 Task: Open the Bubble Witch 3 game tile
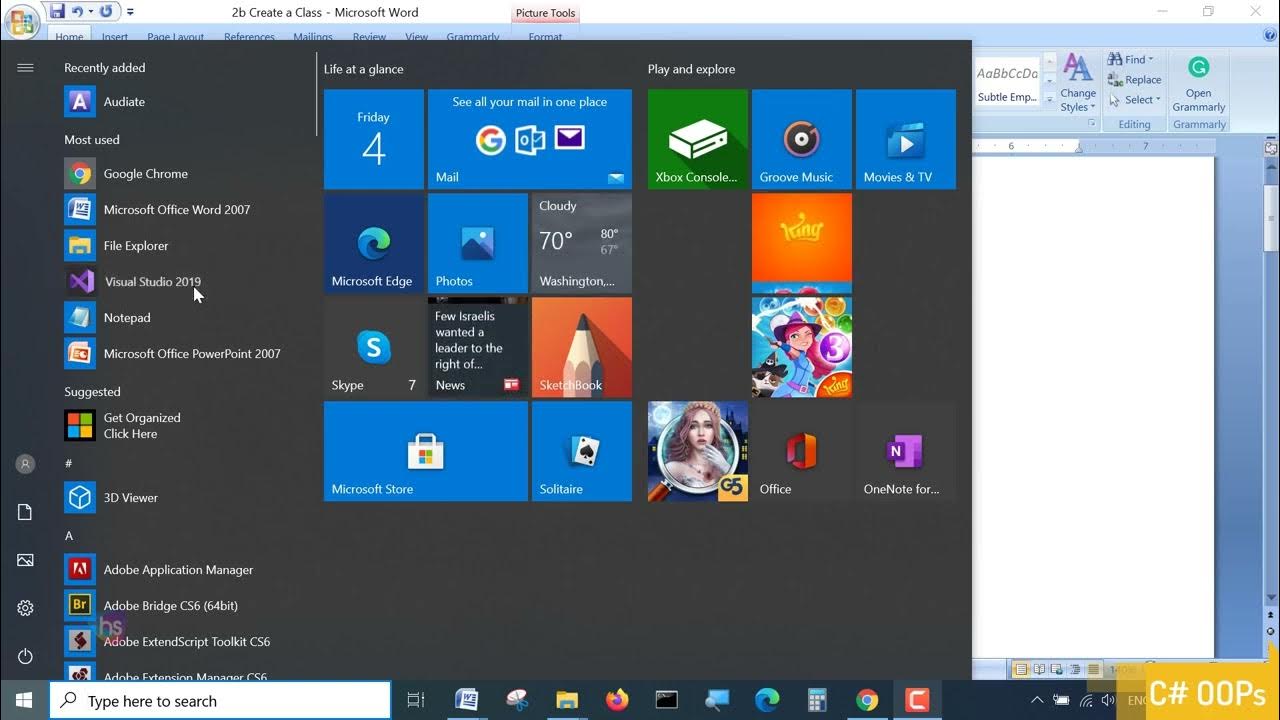tap(802, 347)
